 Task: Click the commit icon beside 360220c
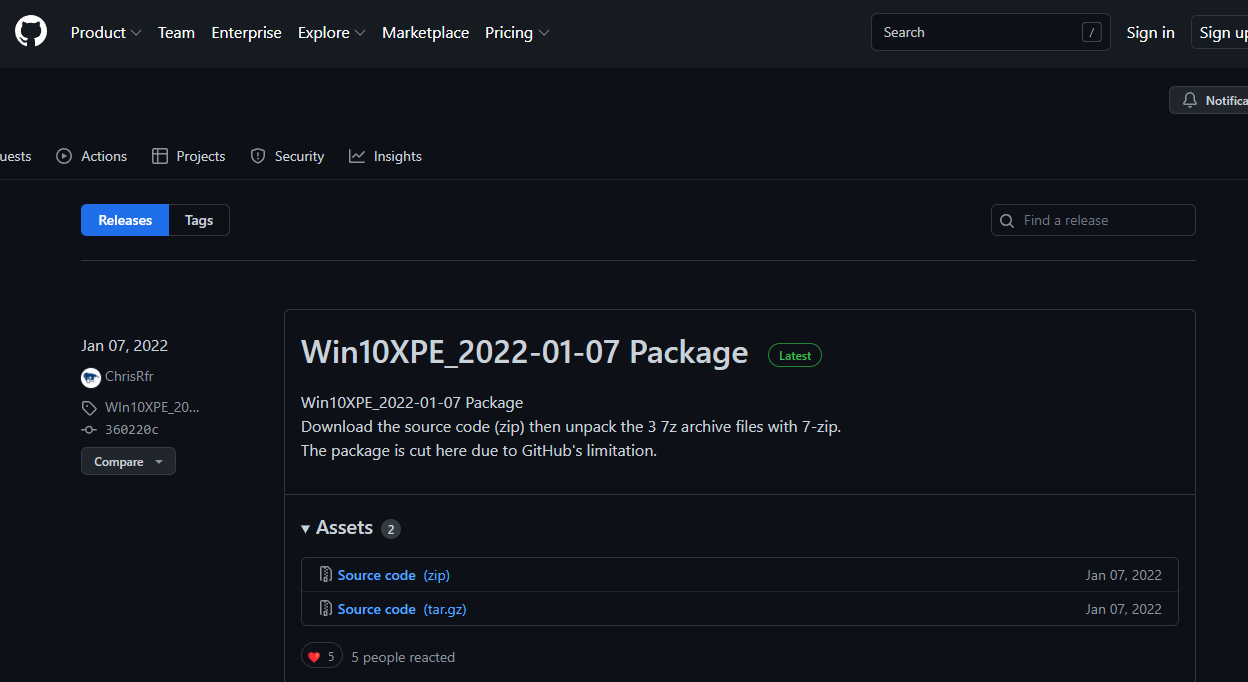(89, 430)
